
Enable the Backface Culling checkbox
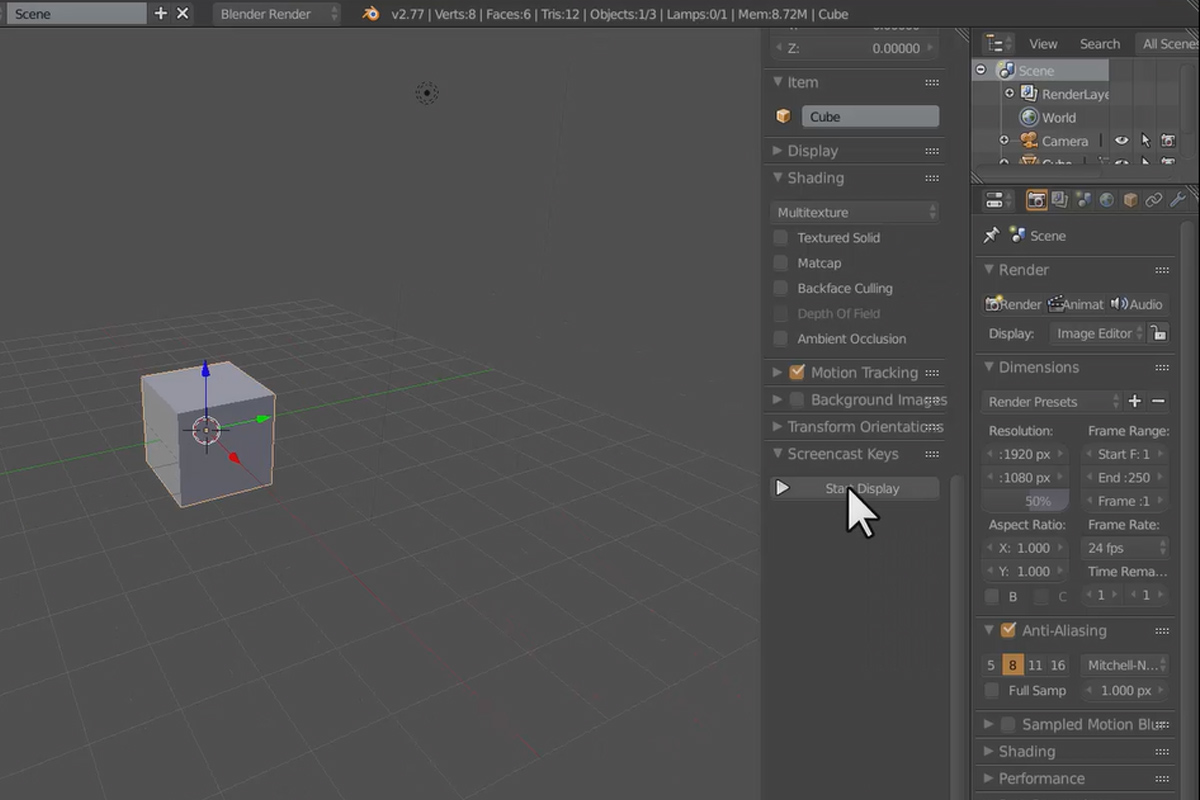pyautogui.click(x=781, y=288)
